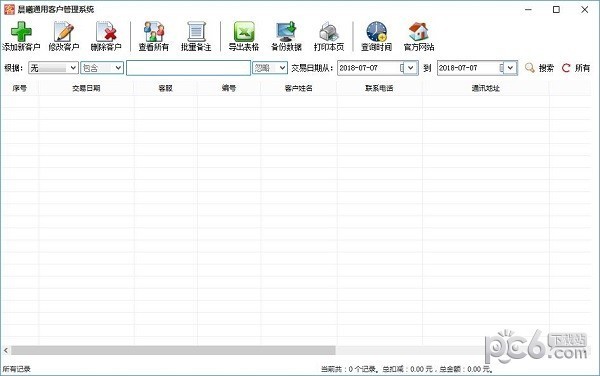Expand the end date picker after 到
Image resolution: width=600 pixels, height=376 pixels.
(x=510, y=68)
